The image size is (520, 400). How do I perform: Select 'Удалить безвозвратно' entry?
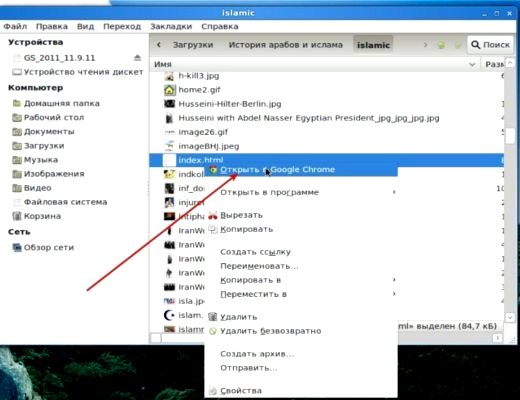point(301,331)
